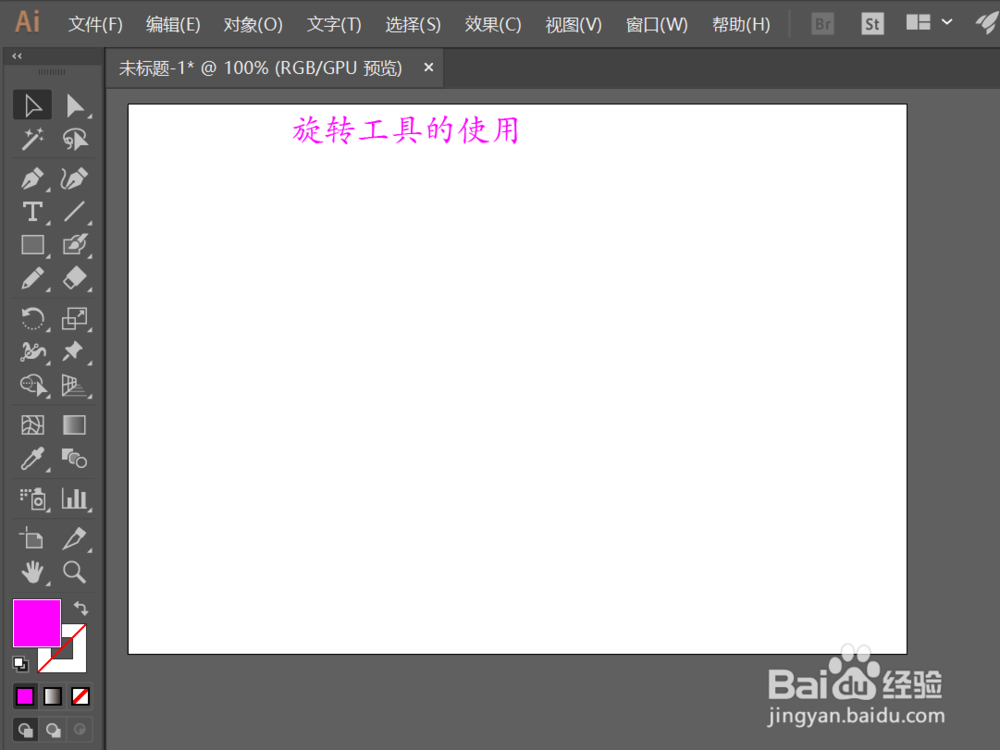The image size is (1000, 750).
Task: Open the 编辑(E) menu
Action: [173, 24]
